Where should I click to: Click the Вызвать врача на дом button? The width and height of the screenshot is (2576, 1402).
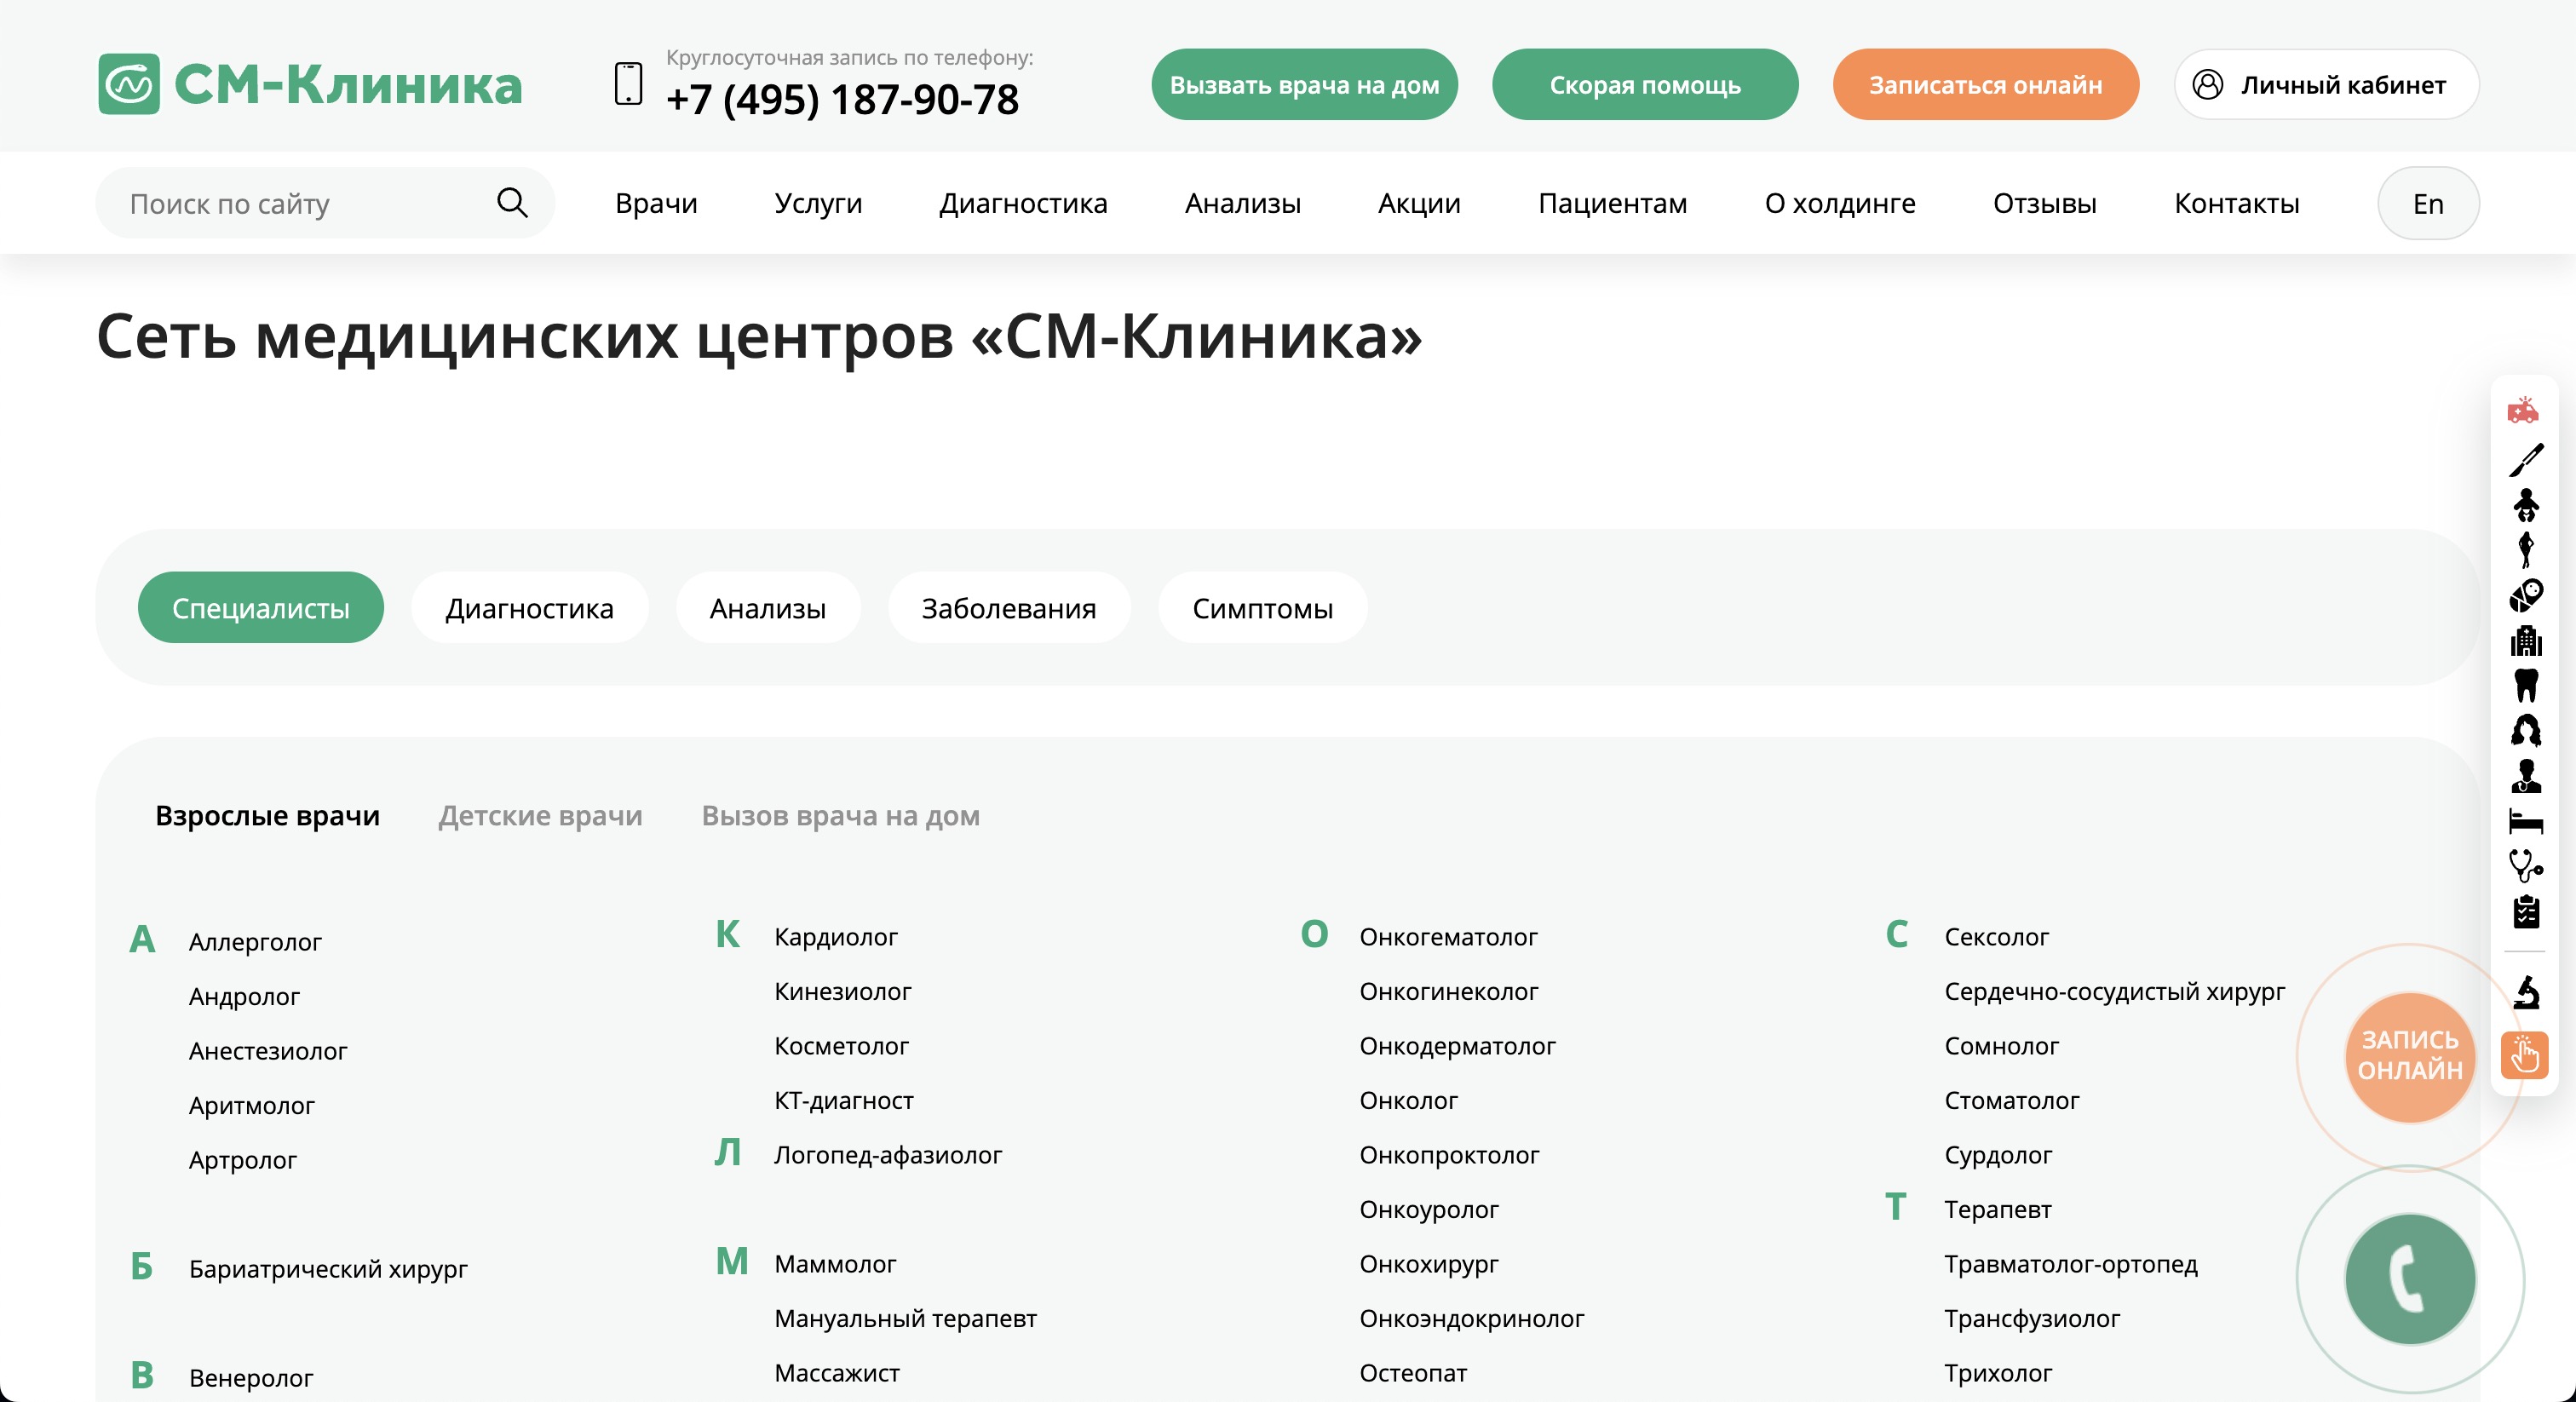1304,85
